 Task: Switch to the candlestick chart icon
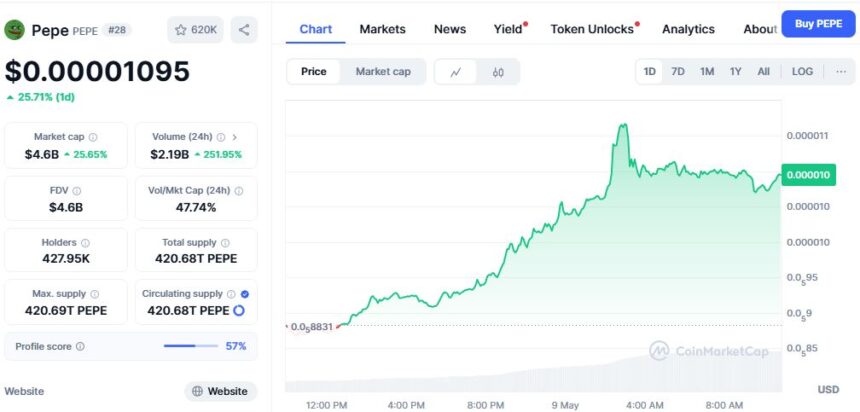pyautogui.click(x=498, y=72)
